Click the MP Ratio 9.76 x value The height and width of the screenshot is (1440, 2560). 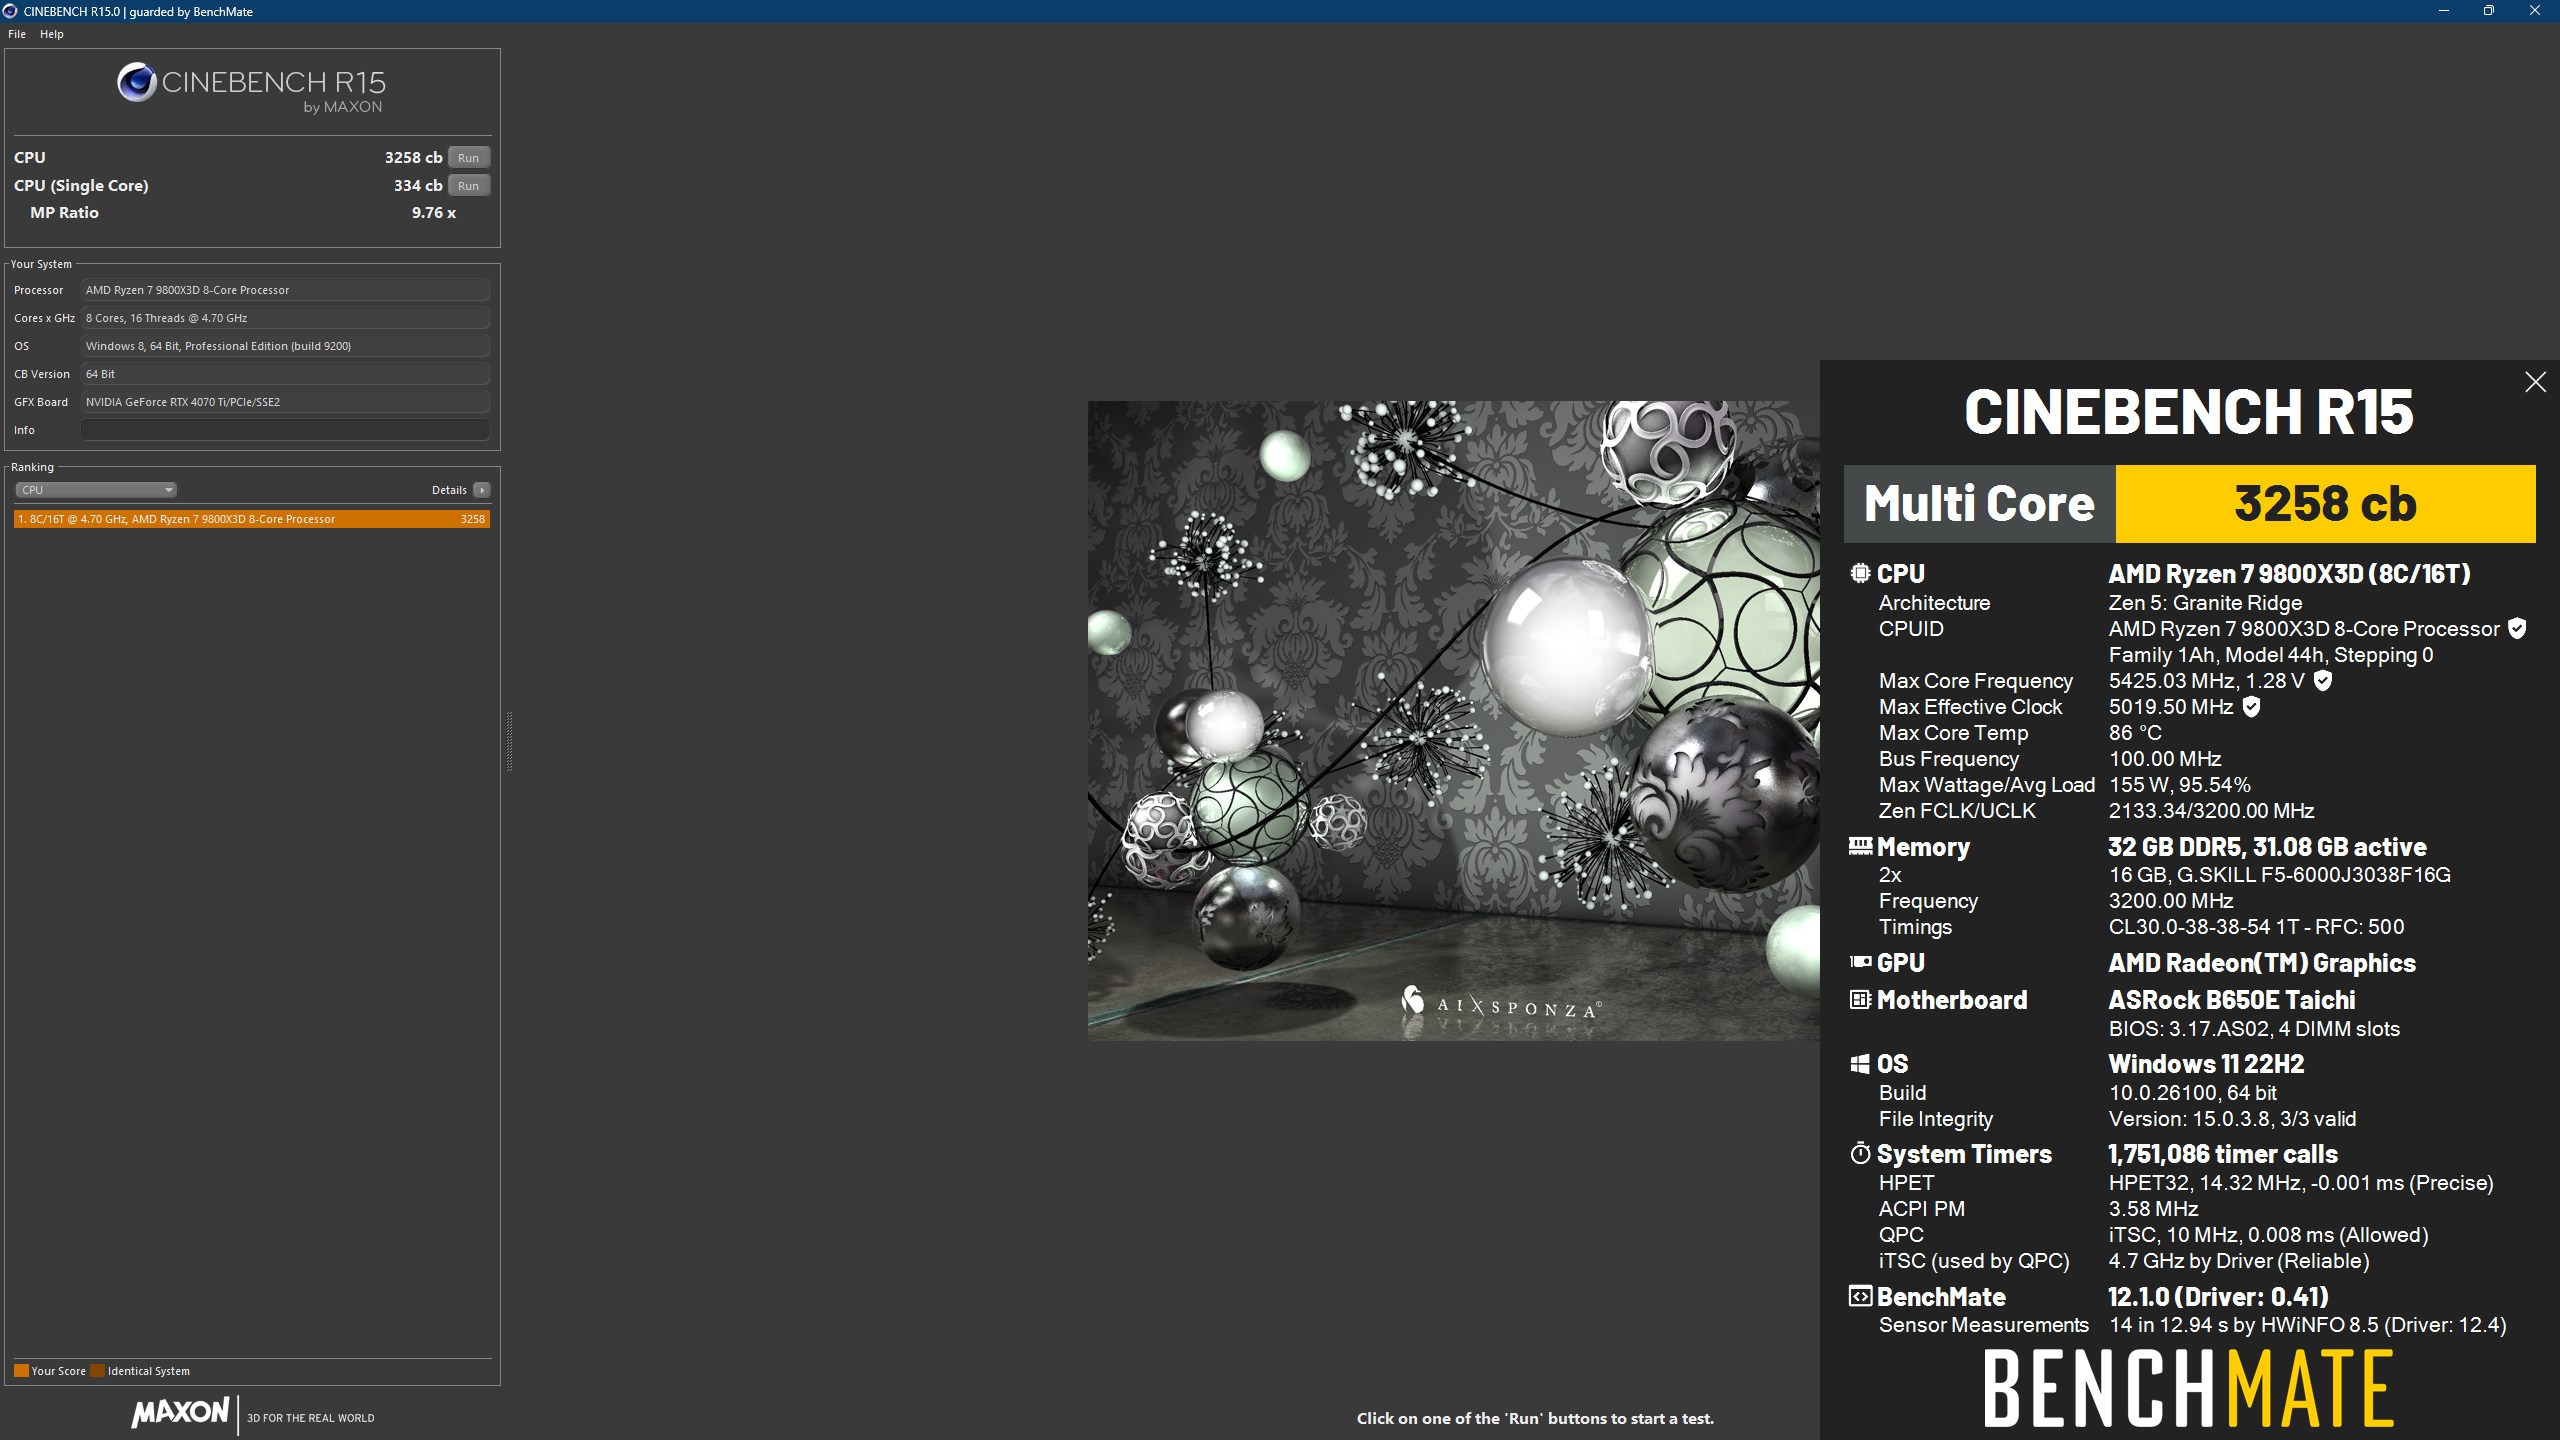point(434,213)
